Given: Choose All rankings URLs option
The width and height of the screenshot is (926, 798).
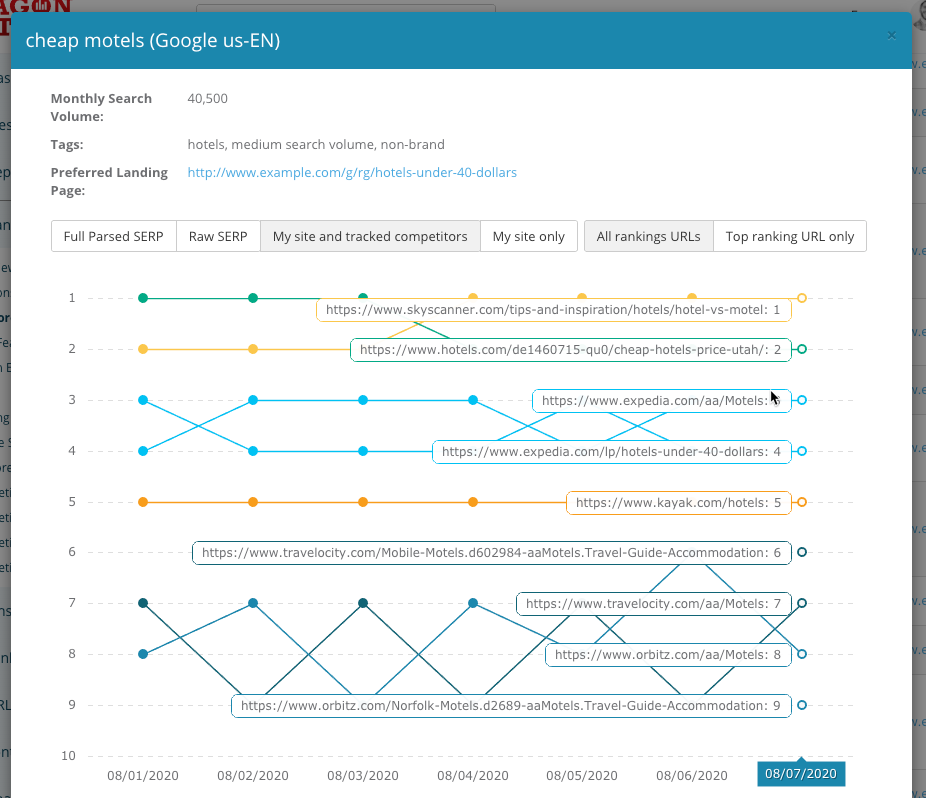Looking at the screenshot, I should pos(648,237).
